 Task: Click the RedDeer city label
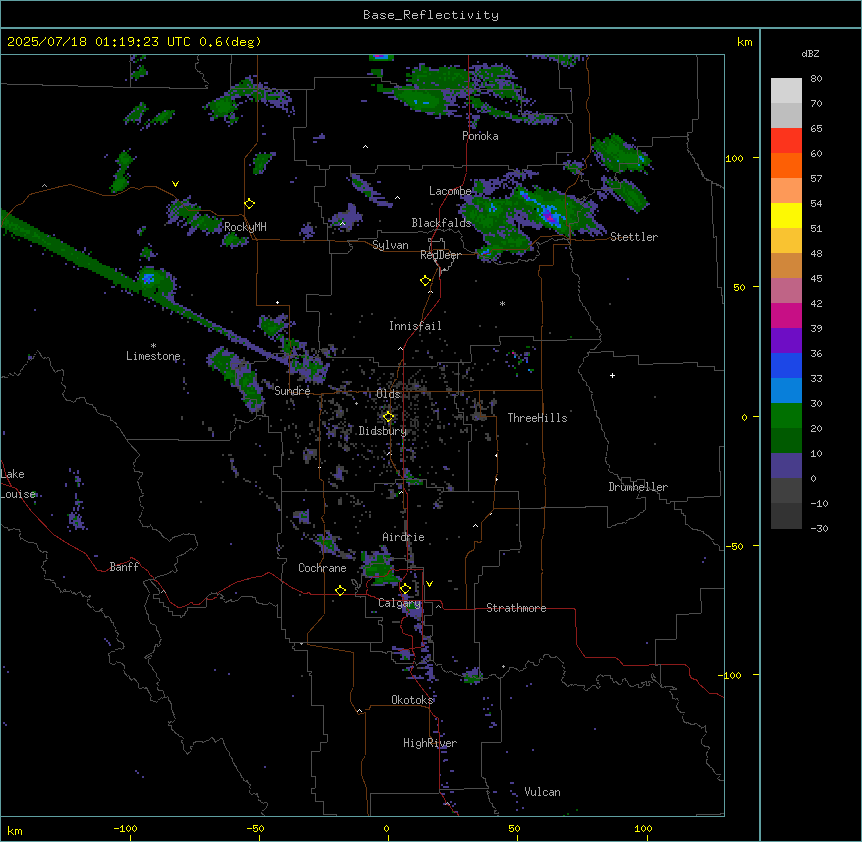(440, 255)
